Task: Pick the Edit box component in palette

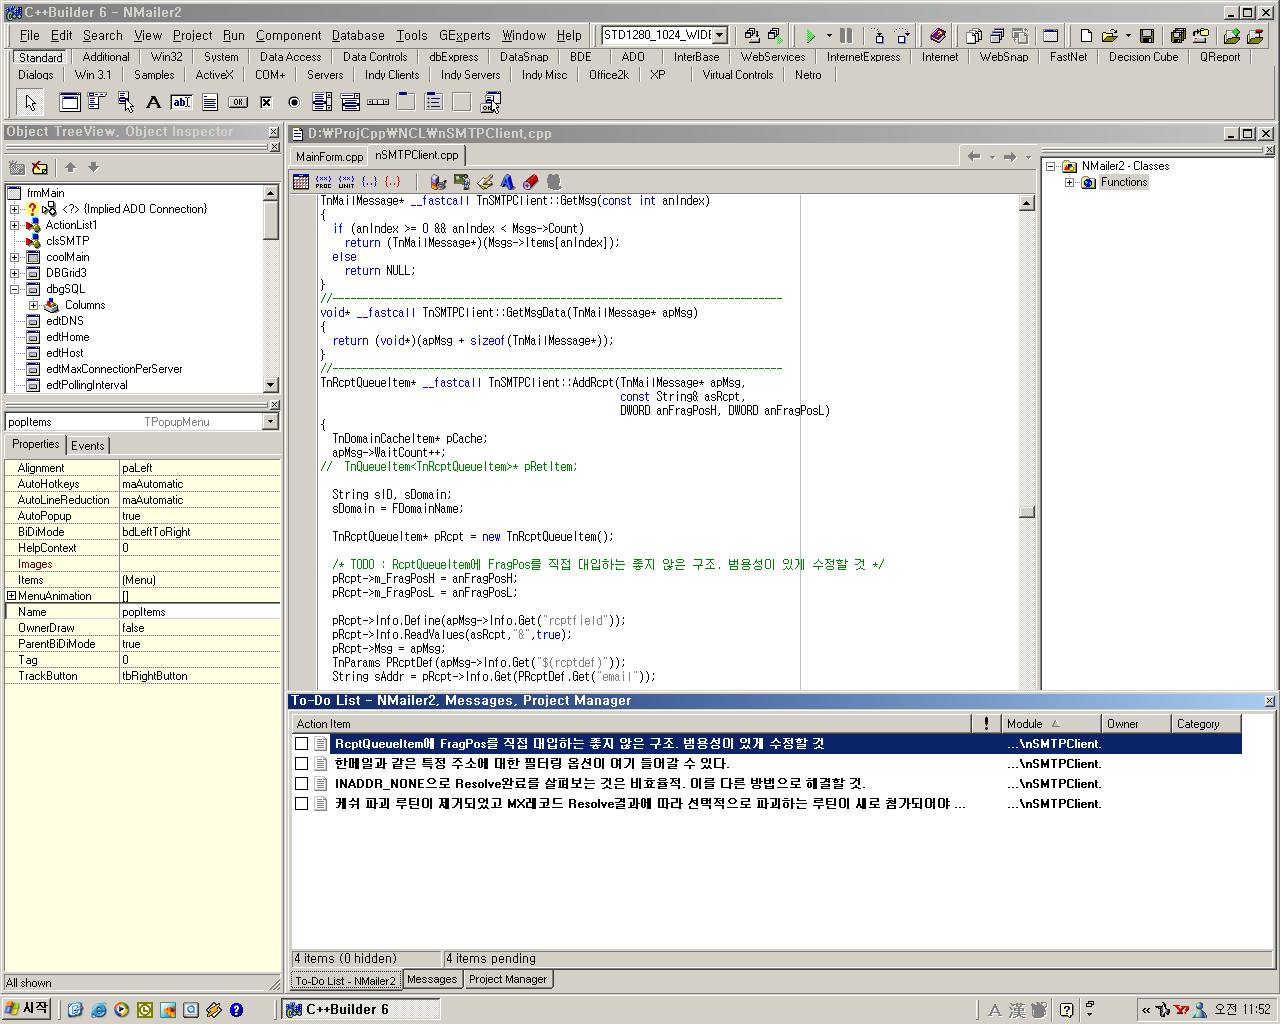Action: pos(181,102)
